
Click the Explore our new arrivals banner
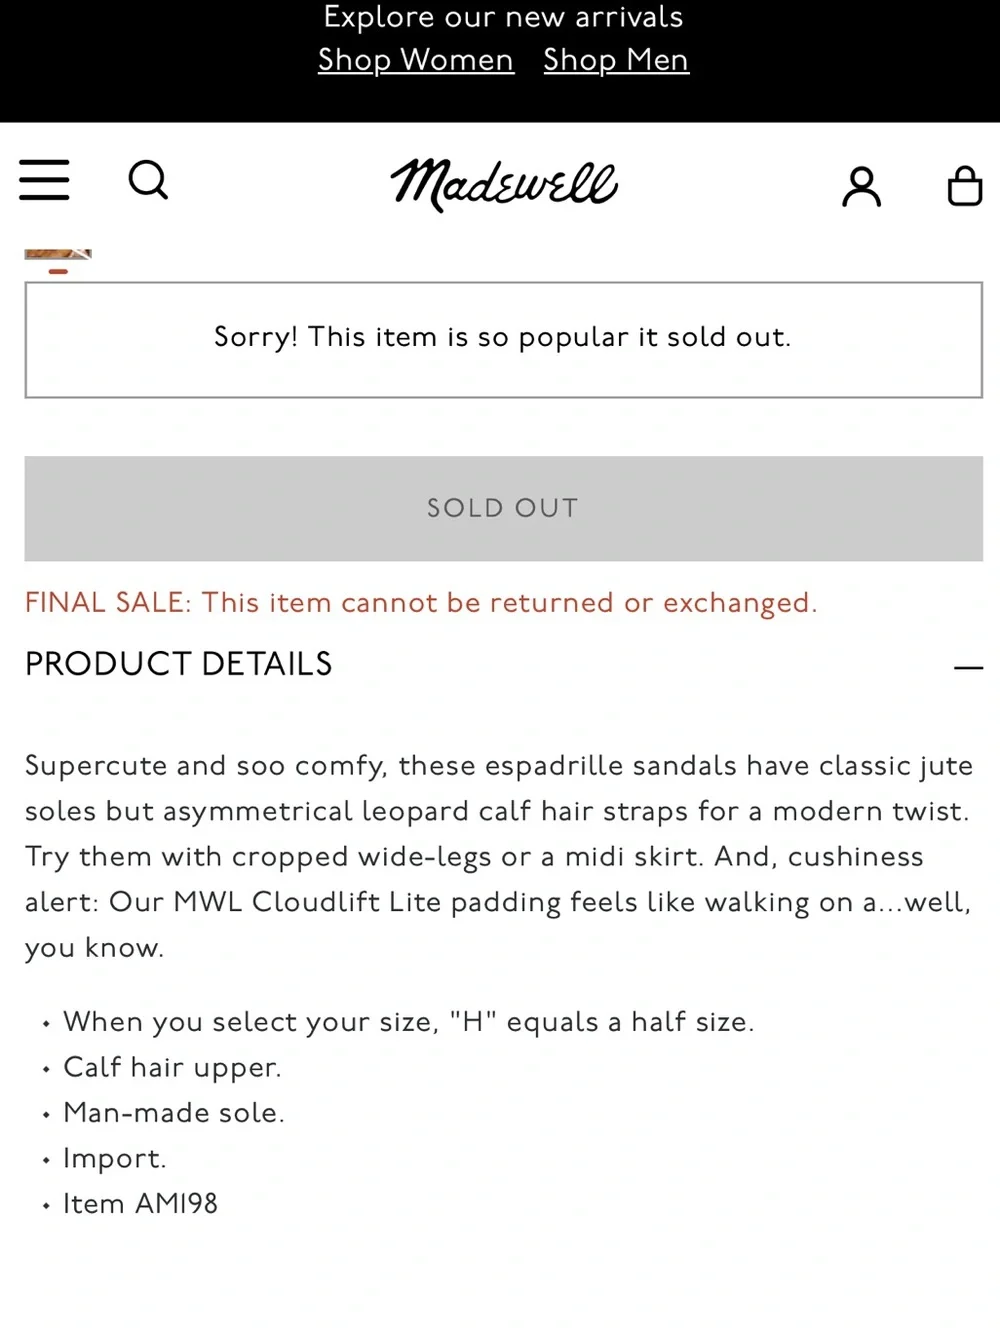point(503,17)
